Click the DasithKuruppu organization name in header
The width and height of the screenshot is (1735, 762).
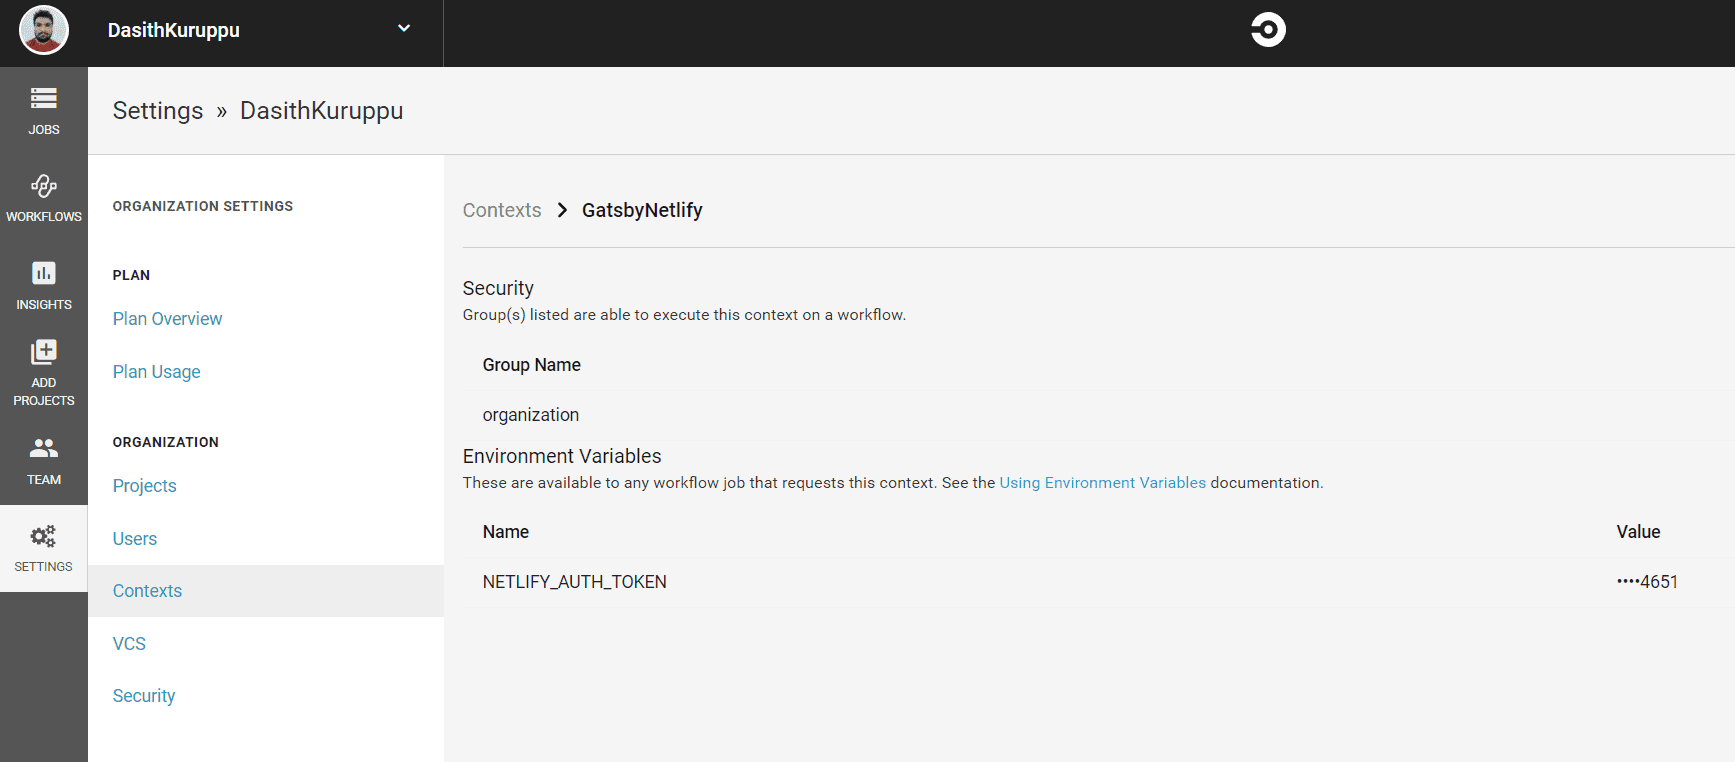click(174, 30)
